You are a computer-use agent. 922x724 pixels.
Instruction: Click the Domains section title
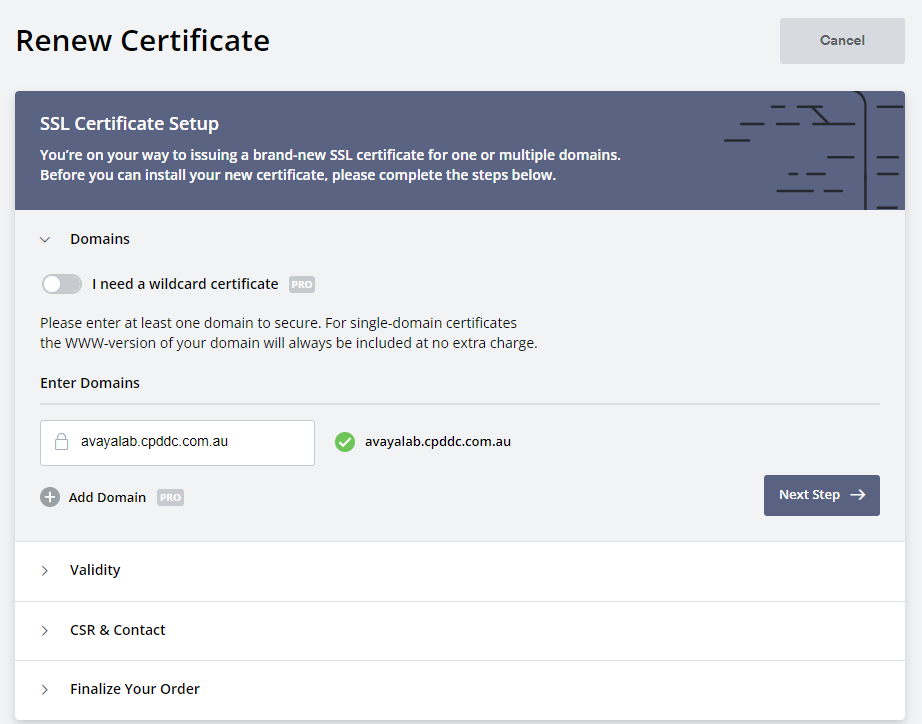pyautogui.click(x=100, y=239)
